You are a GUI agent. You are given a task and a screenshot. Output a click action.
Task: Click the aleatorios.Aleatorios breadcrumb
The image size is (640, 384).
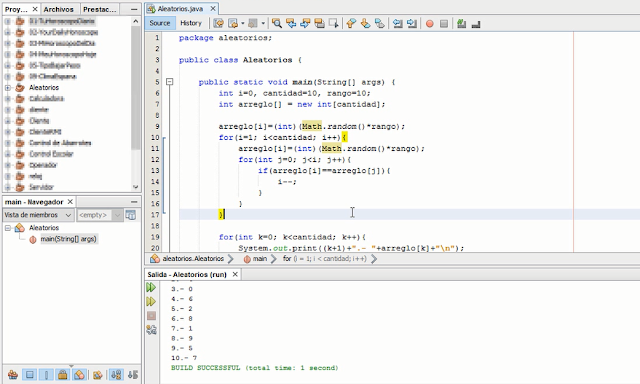click(x=193, y=258)
